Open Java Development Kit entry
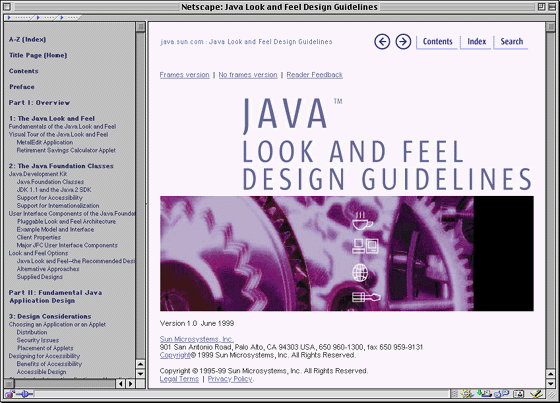This screenshot has height=403, width=560. click(x=38, y=174)
